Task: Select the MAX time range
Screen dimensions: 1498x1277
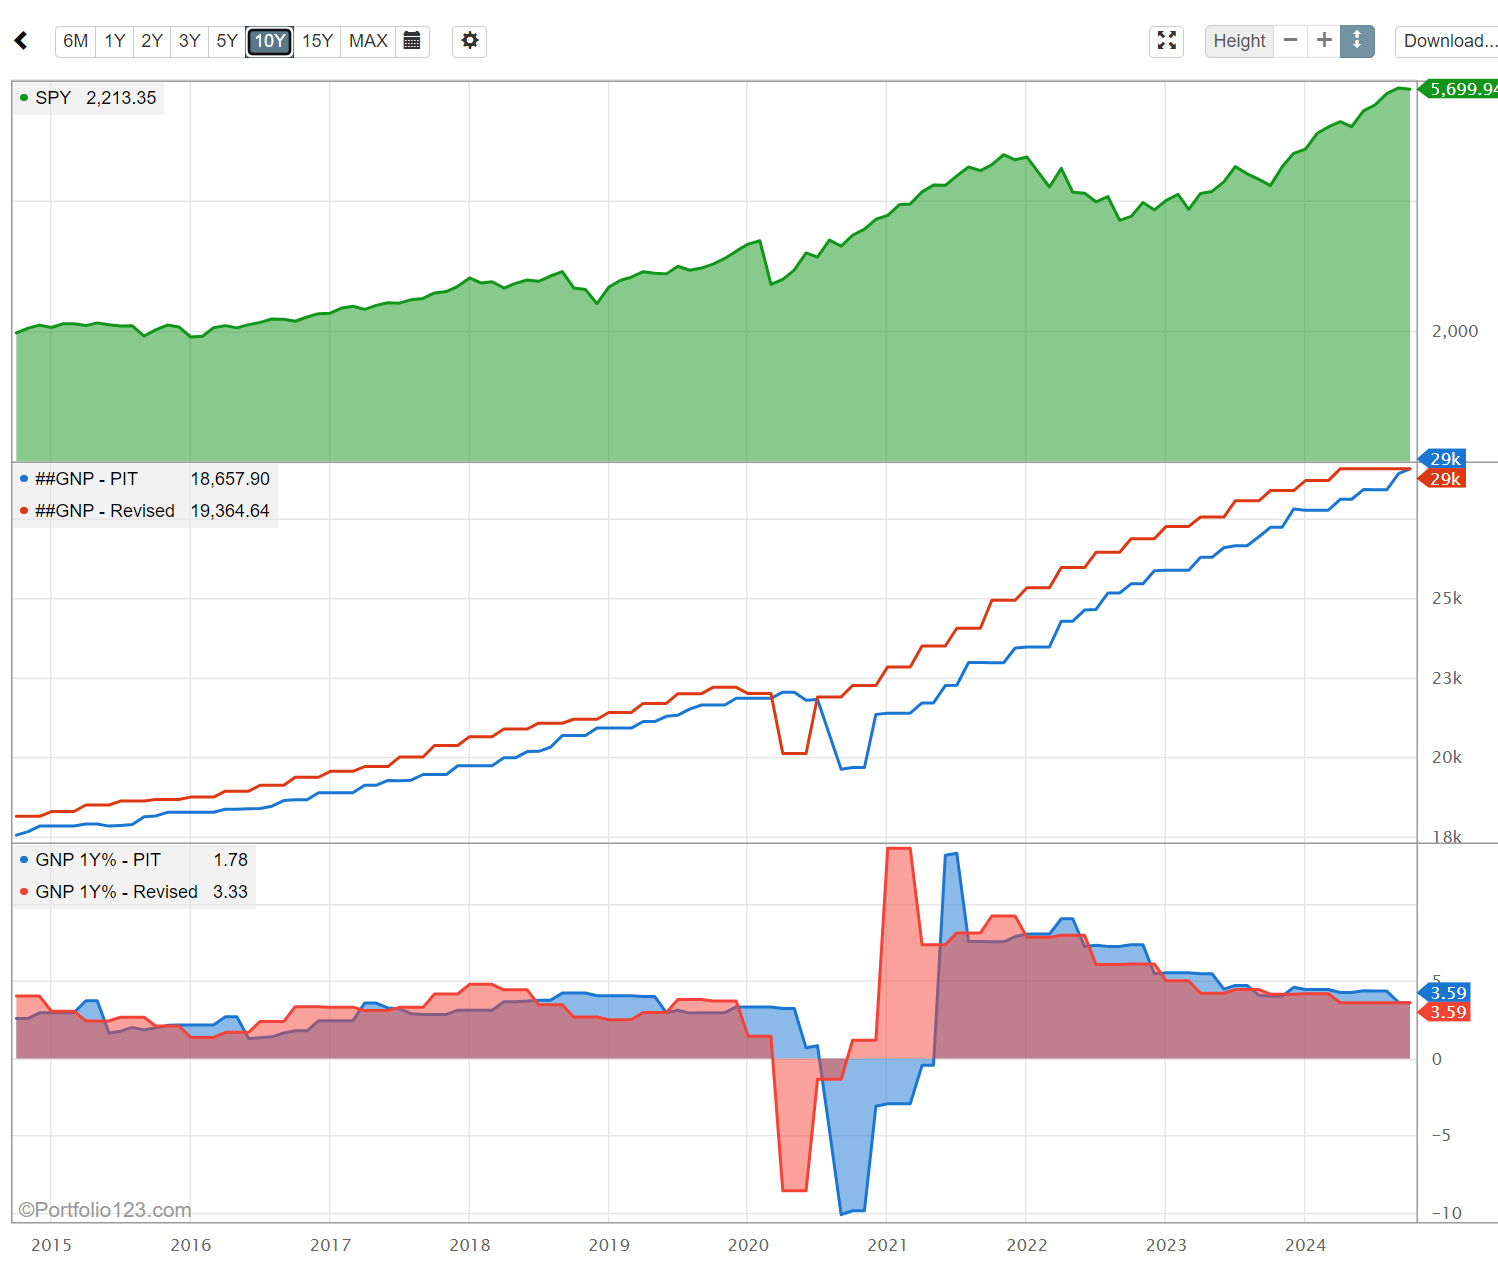Action: [x=368, y=41]
